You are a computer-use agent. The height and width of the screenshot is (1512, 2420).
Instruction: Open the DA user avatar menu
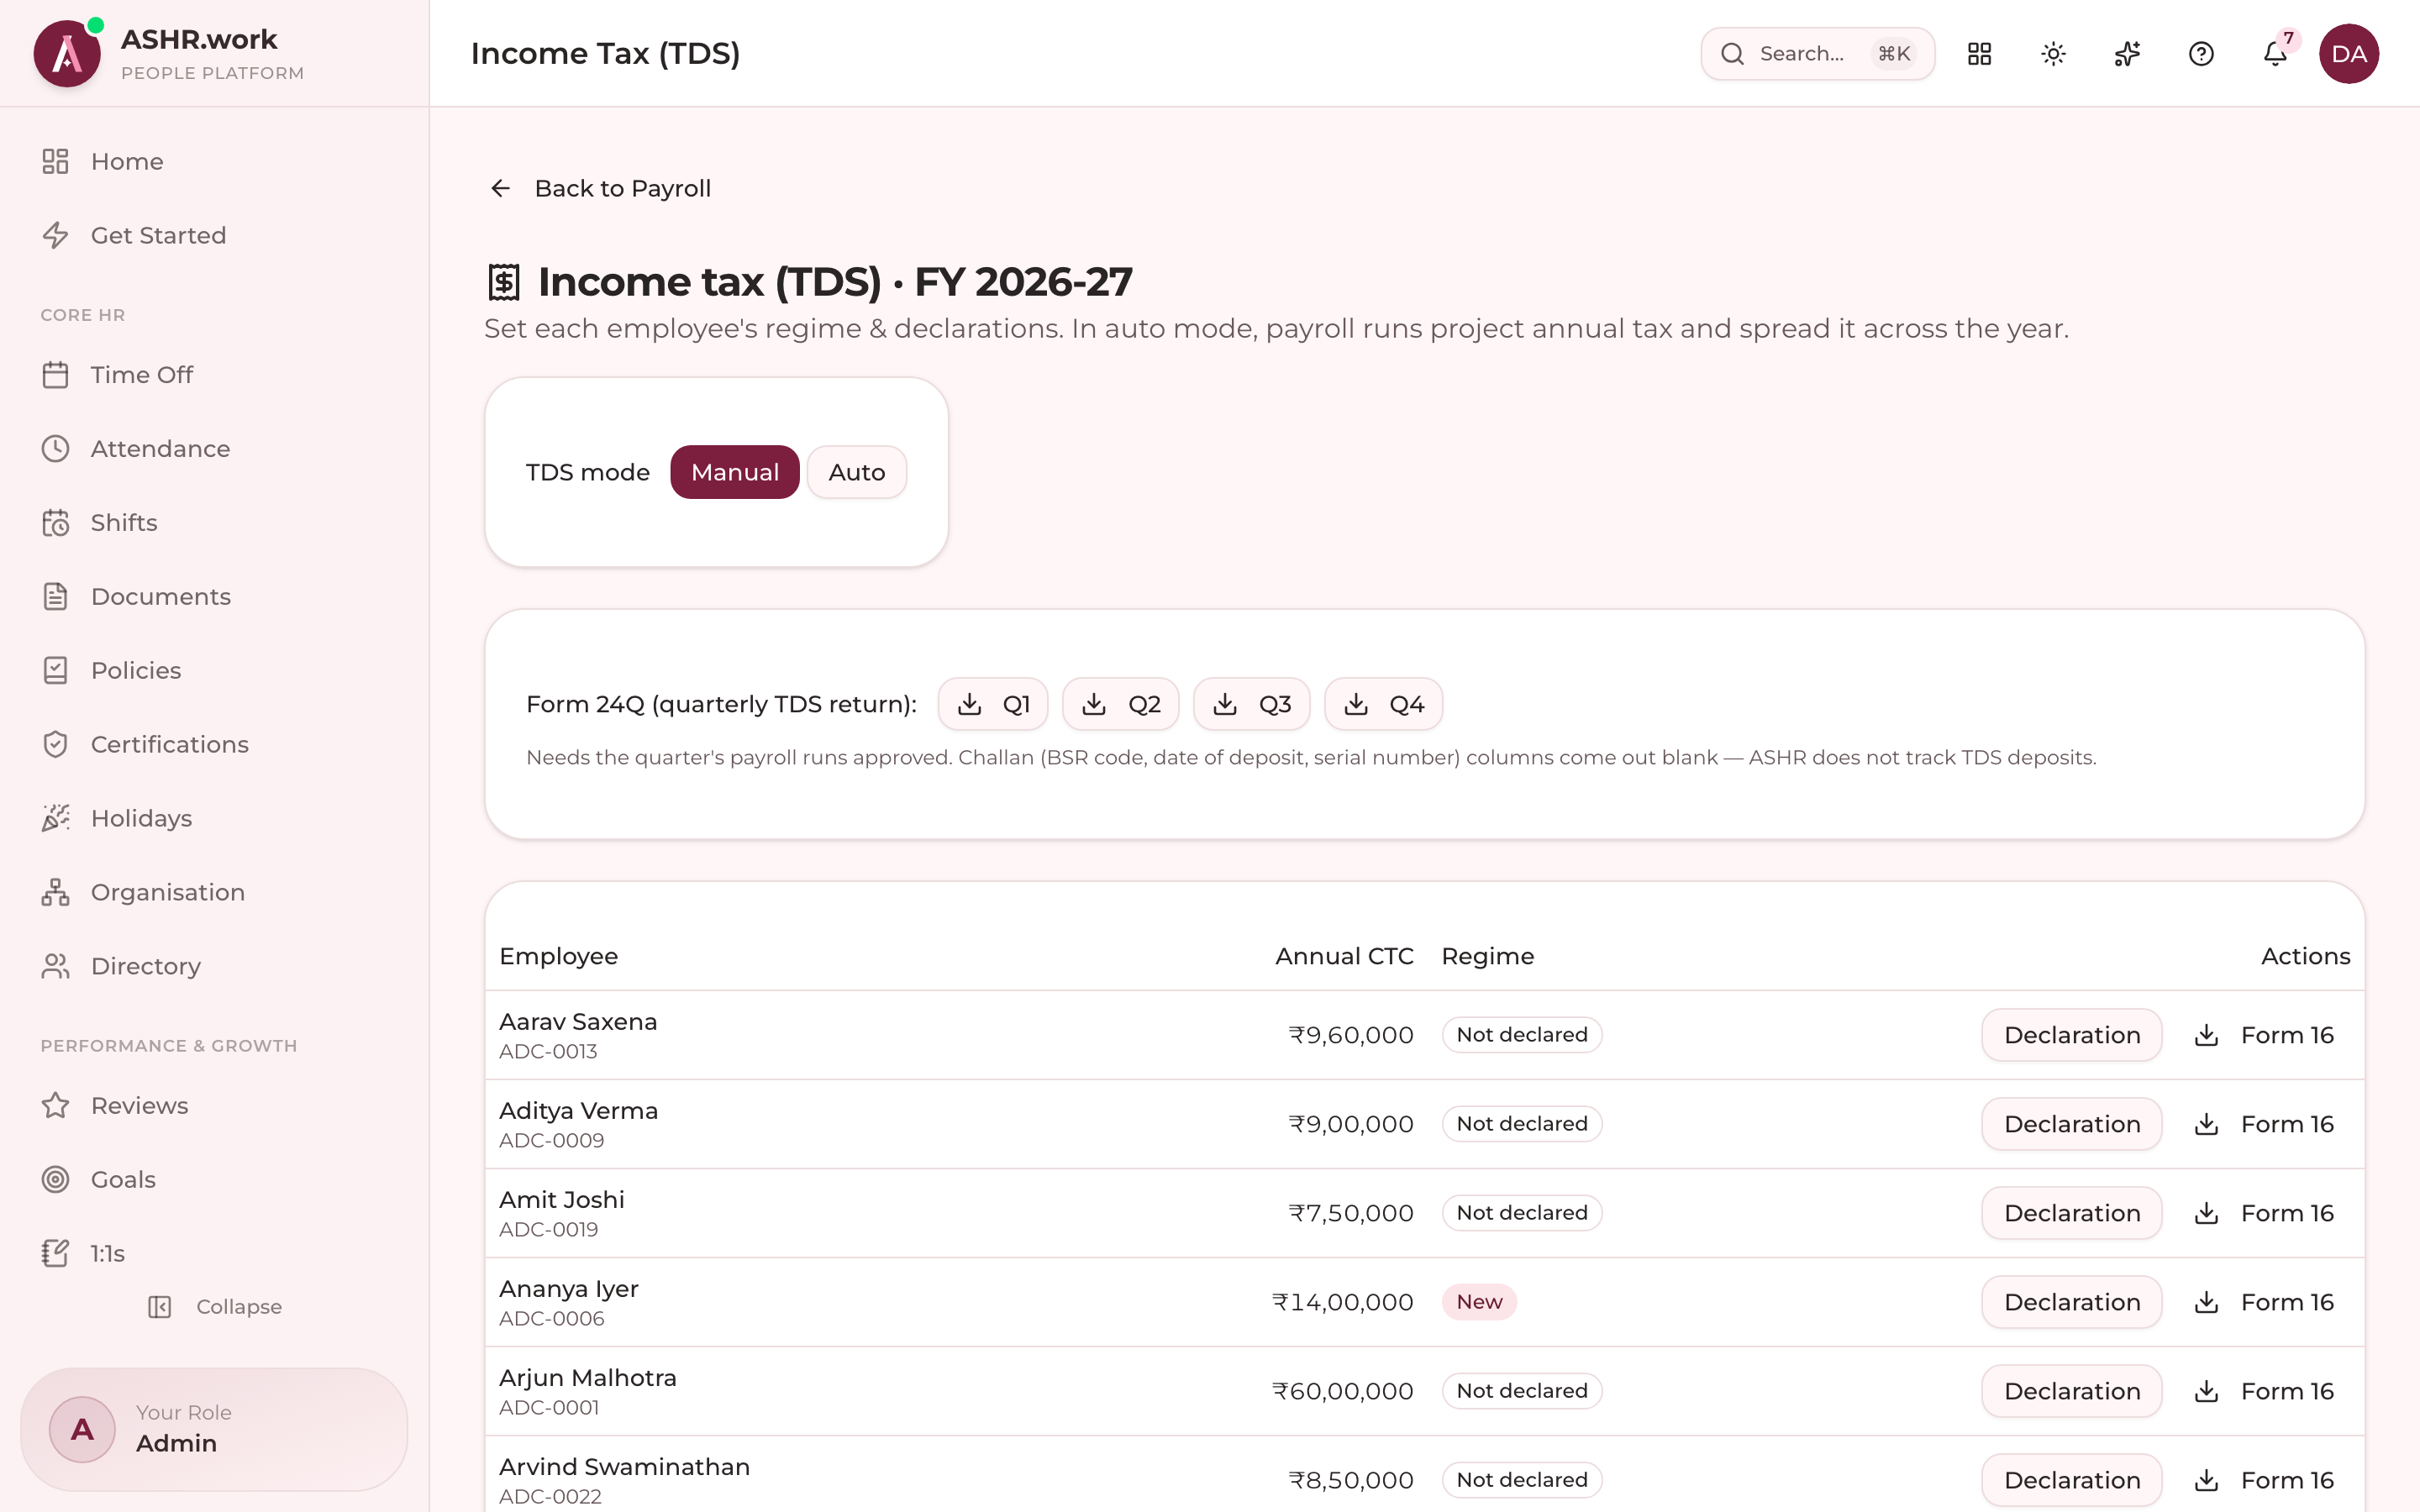2349,54
